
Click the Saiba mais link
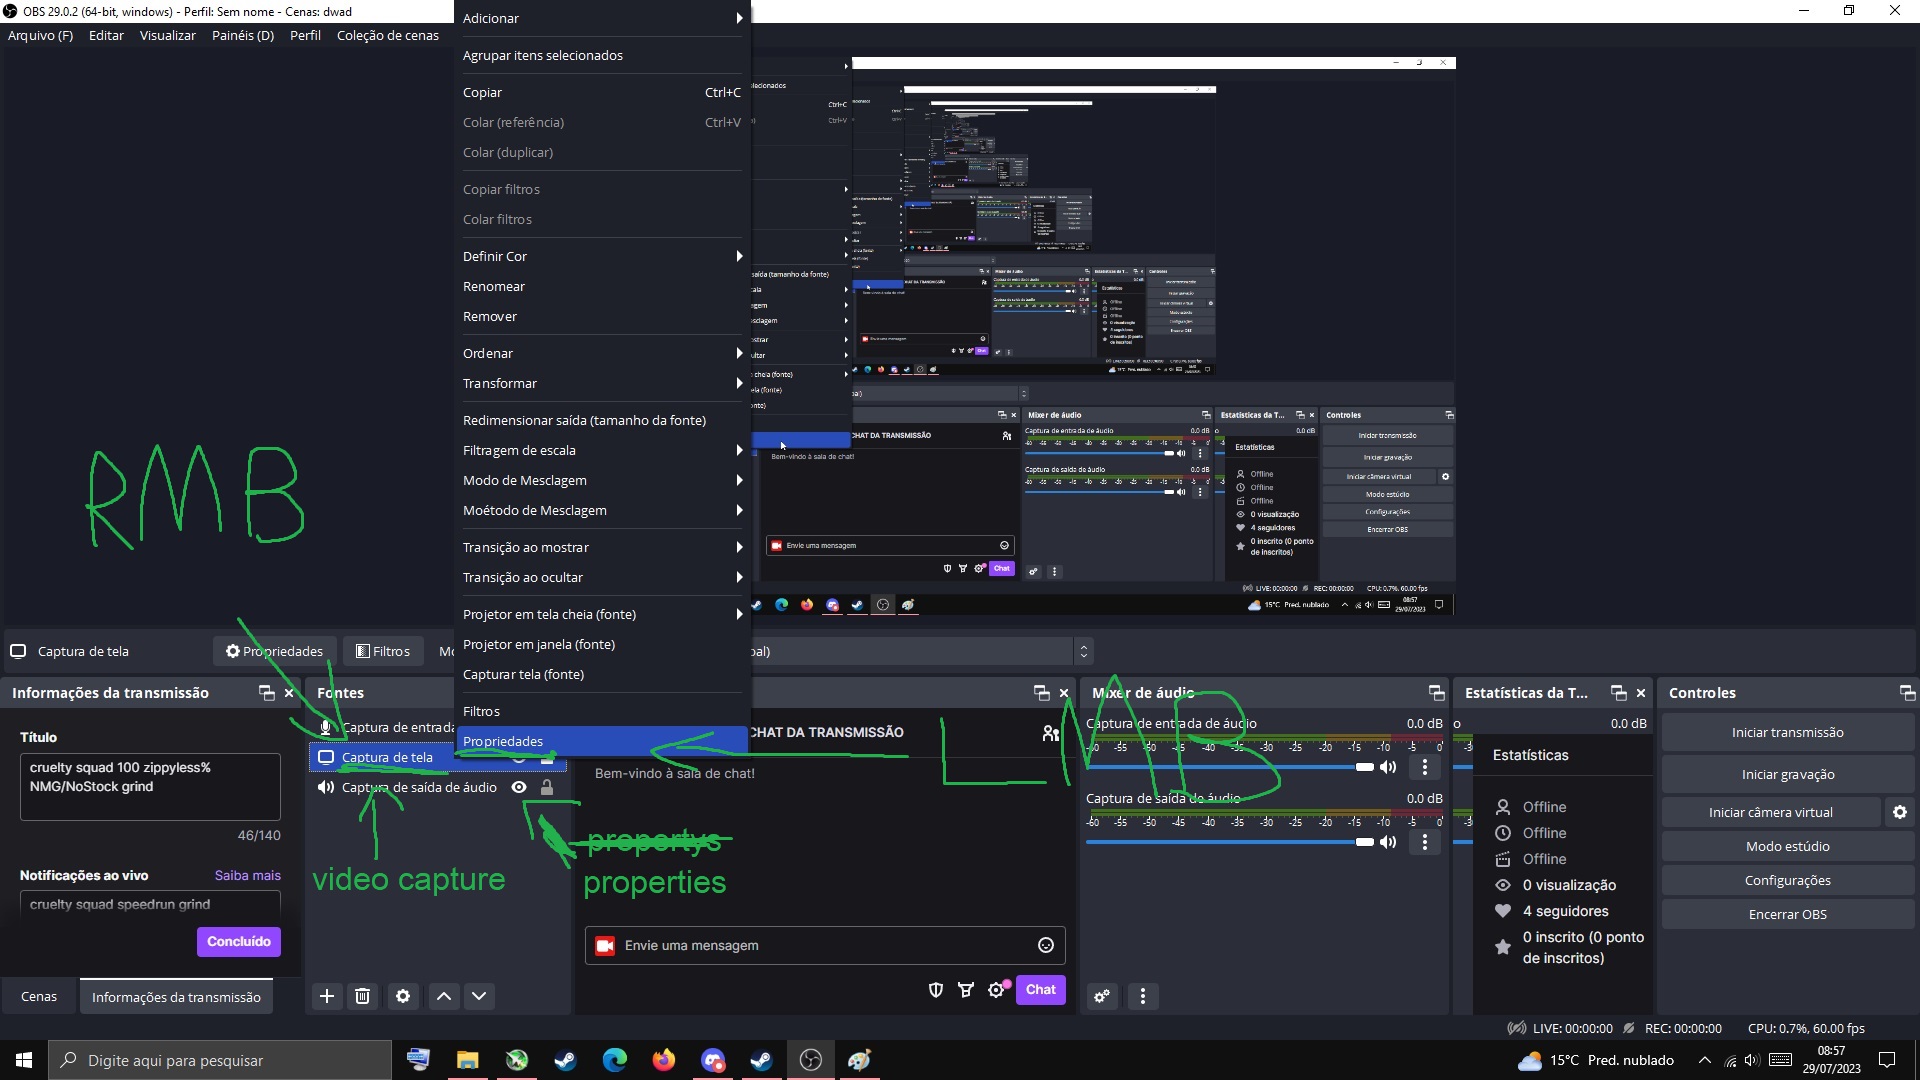pos(247,875)
